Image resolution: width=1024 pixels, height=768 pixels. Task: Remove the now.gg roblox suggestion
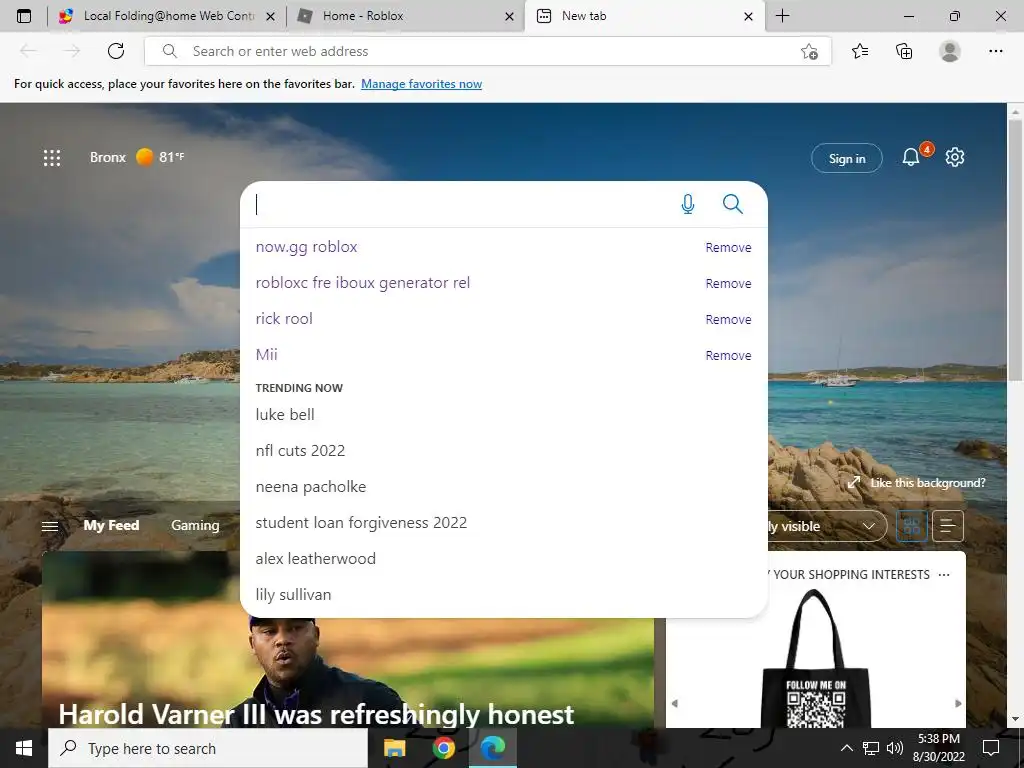[x=728, y=248]
